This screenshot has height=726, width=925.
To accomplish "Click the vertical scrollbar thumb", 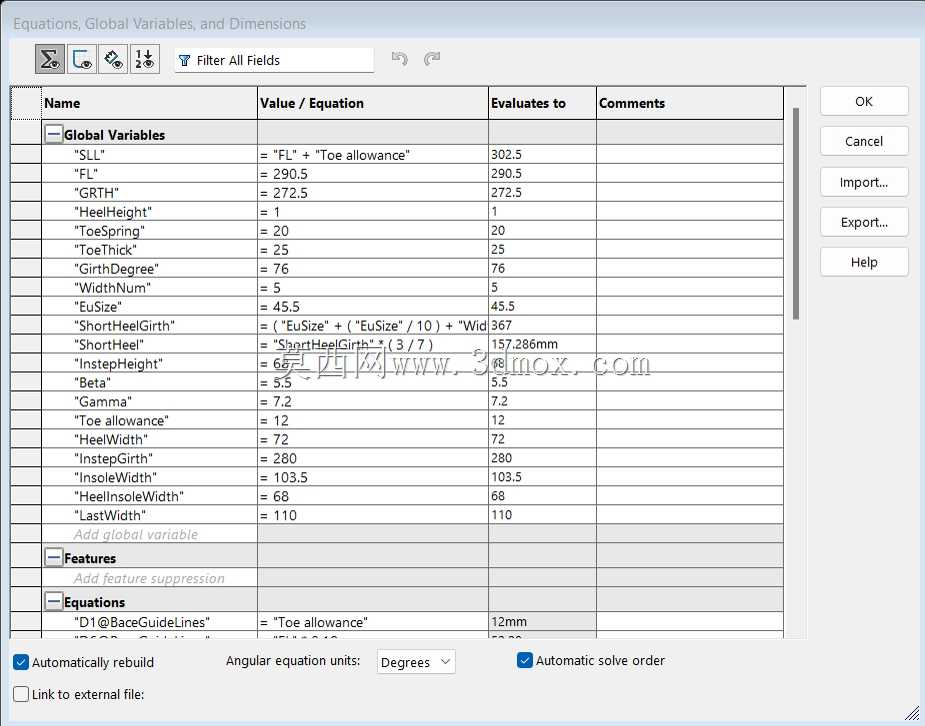I will coord(796,213).
